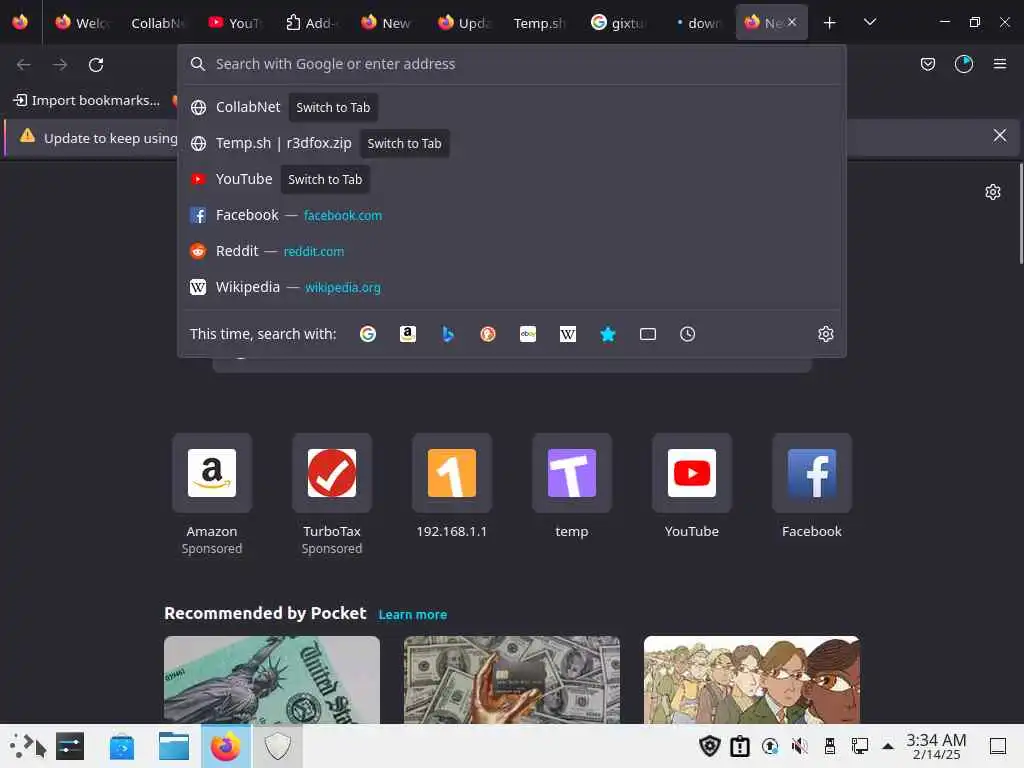The width and height of the screenshot is (1024, 768).
Task: Open the Firefox account icon
Action: tap(963, 64)
